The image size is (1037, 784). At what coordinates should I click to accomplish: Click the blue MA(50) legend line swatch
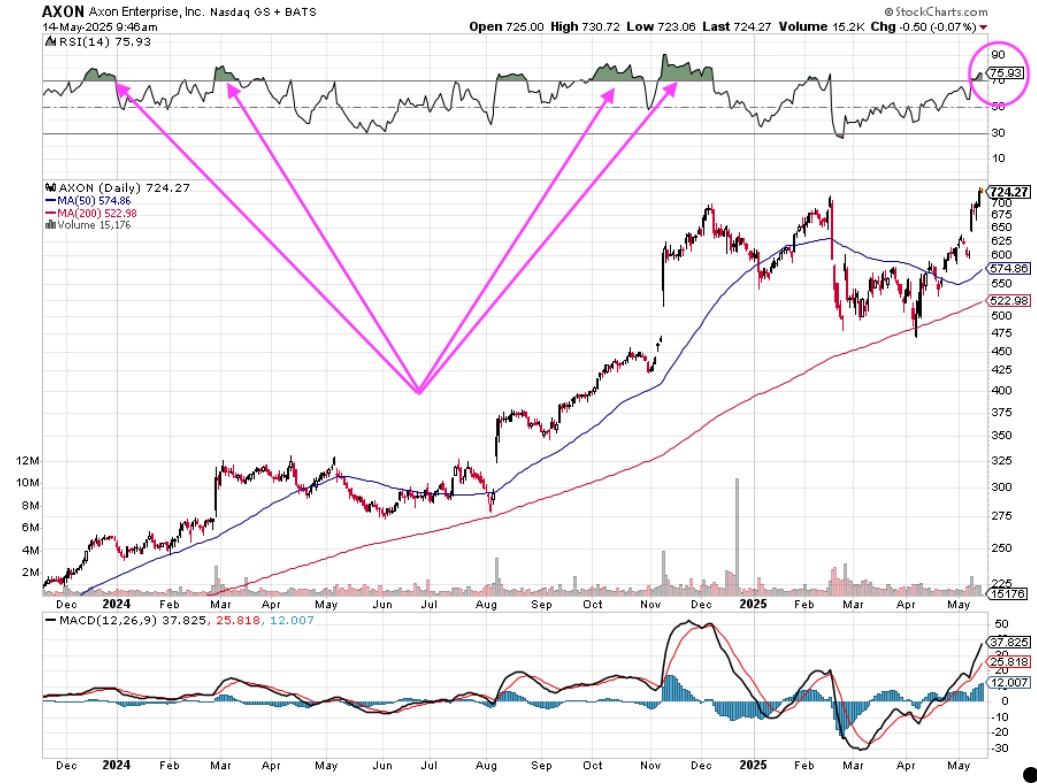point(51,200)
